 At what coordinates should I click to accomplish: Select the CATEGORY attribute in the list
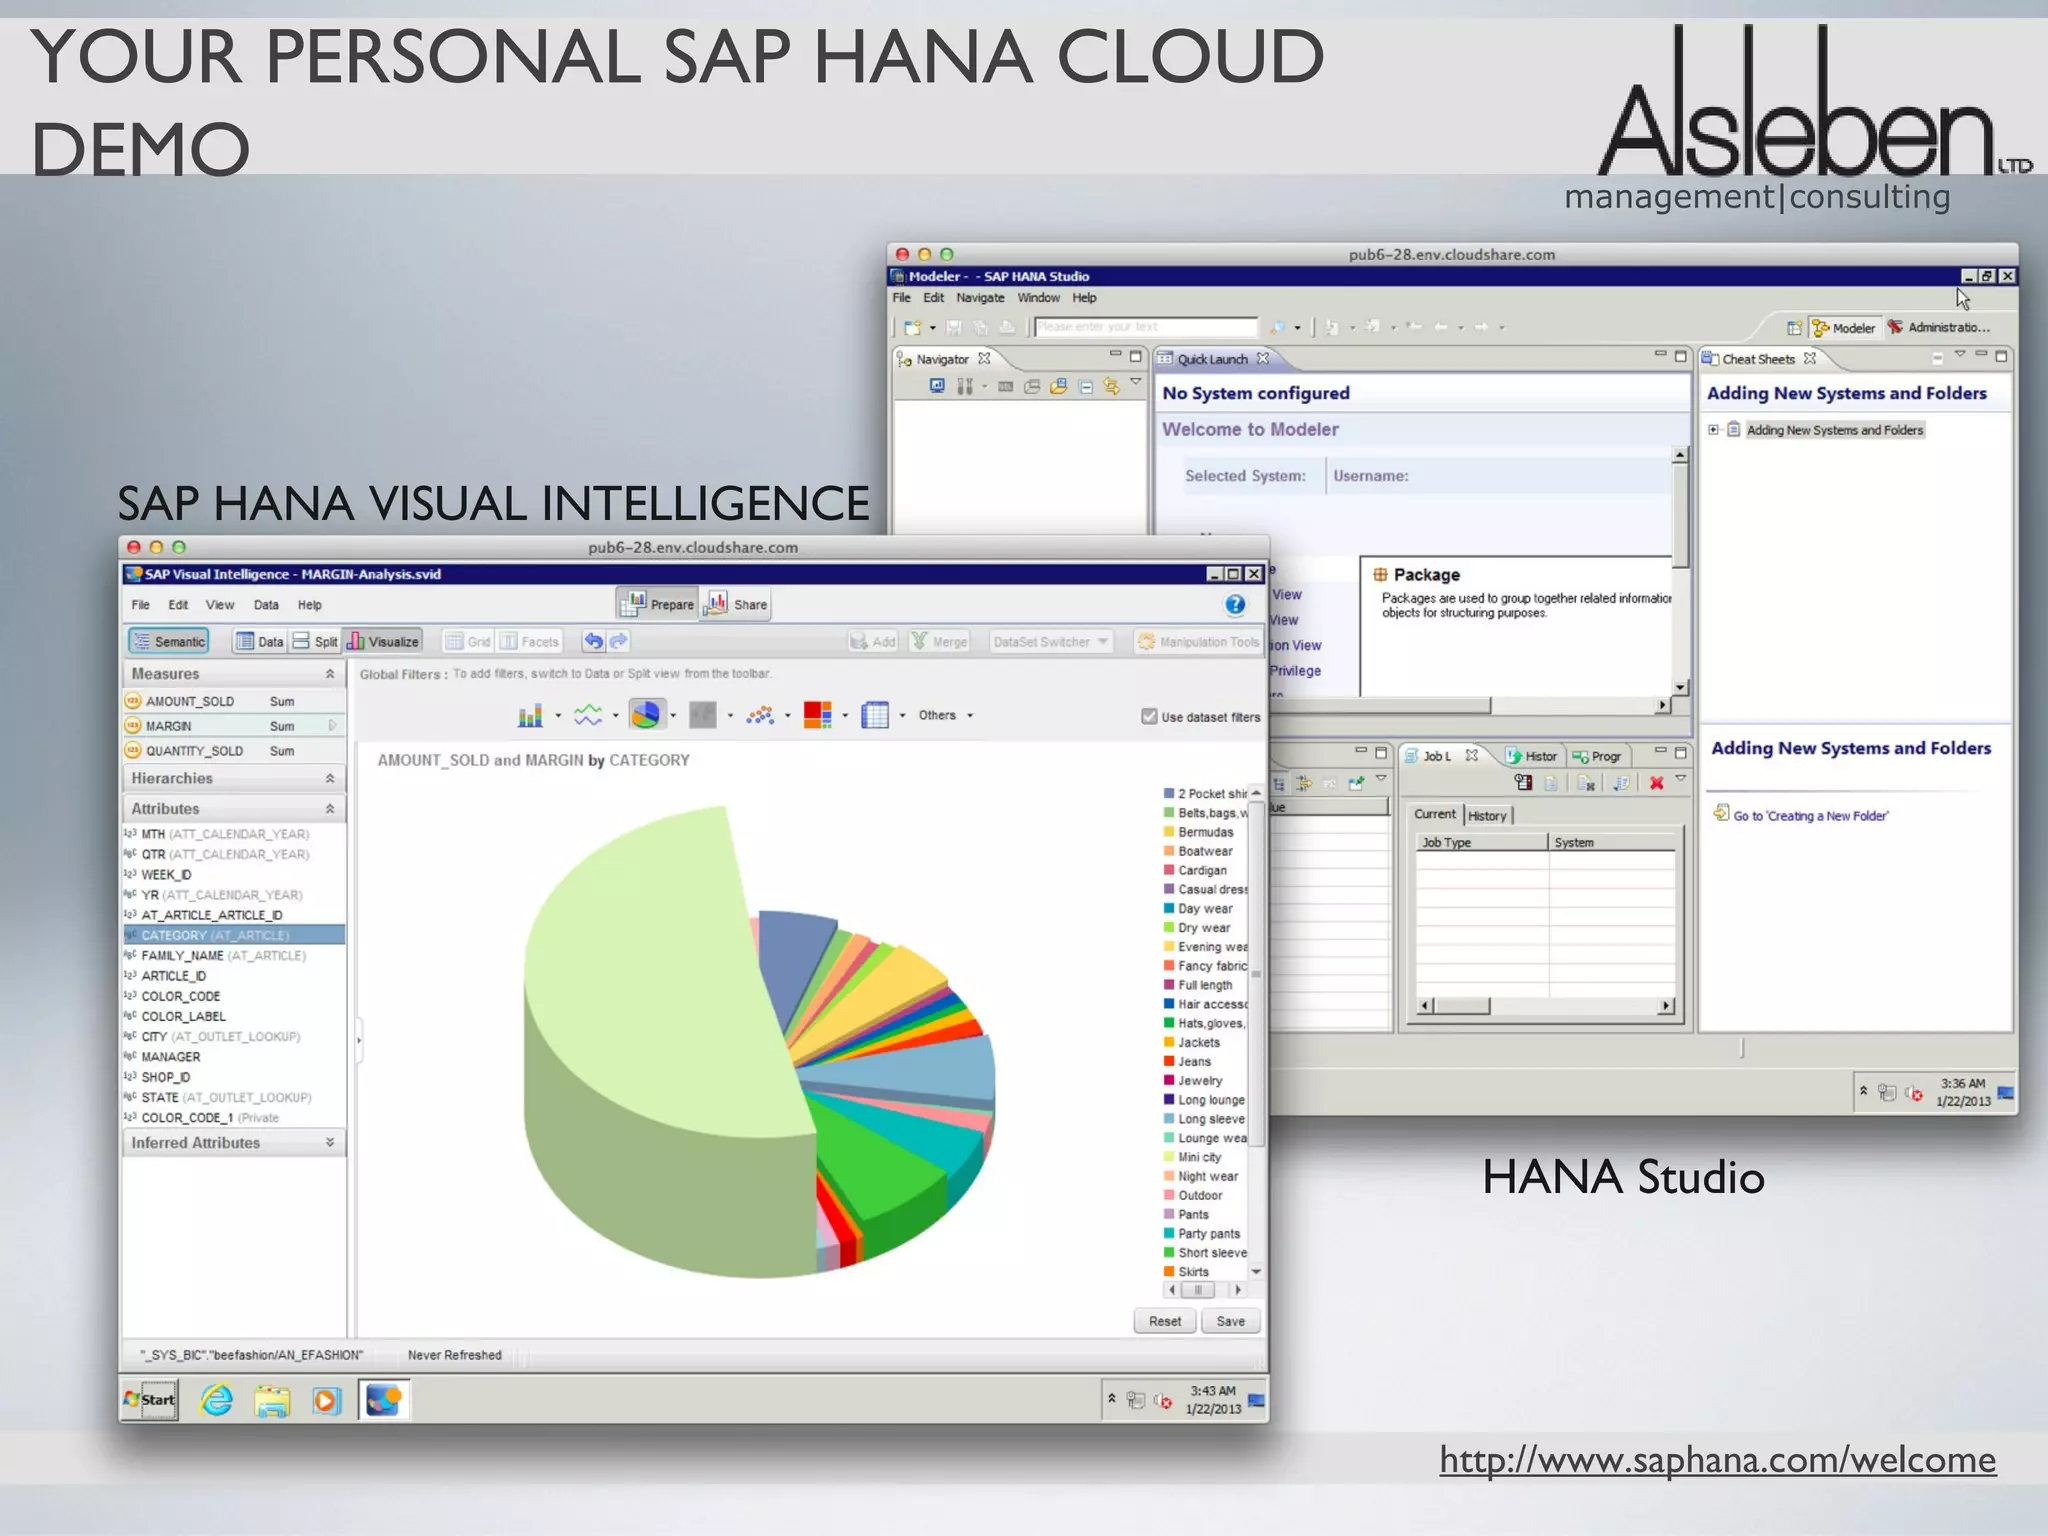point(234,935)
